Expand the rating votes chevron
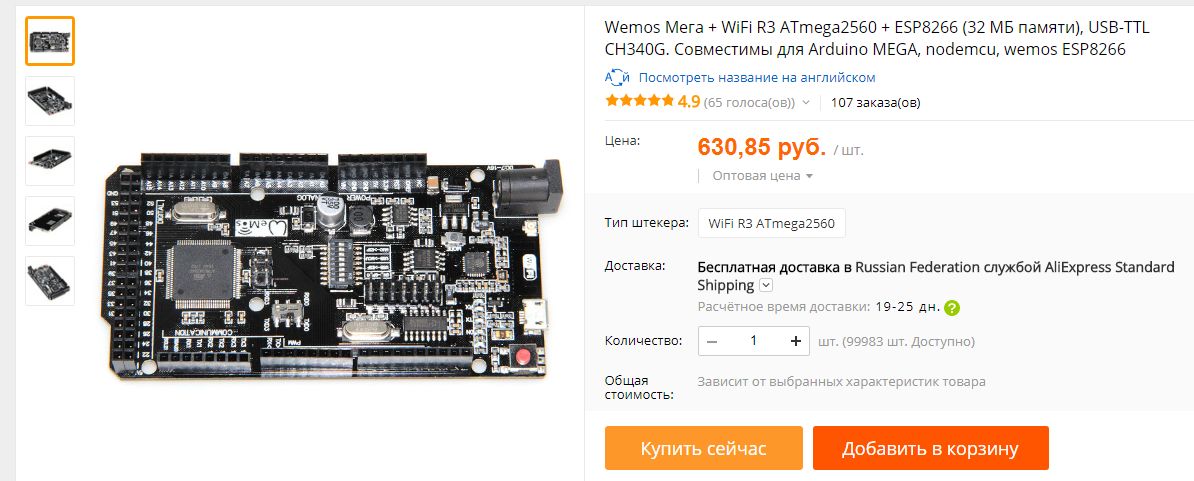 click(x=806, y=102)
